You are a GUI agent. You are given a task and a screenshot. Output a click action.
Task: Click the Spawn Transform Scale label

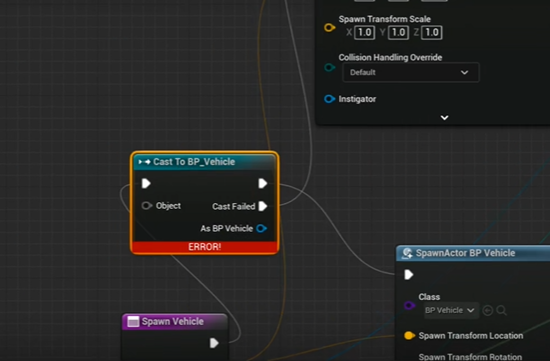384,19
